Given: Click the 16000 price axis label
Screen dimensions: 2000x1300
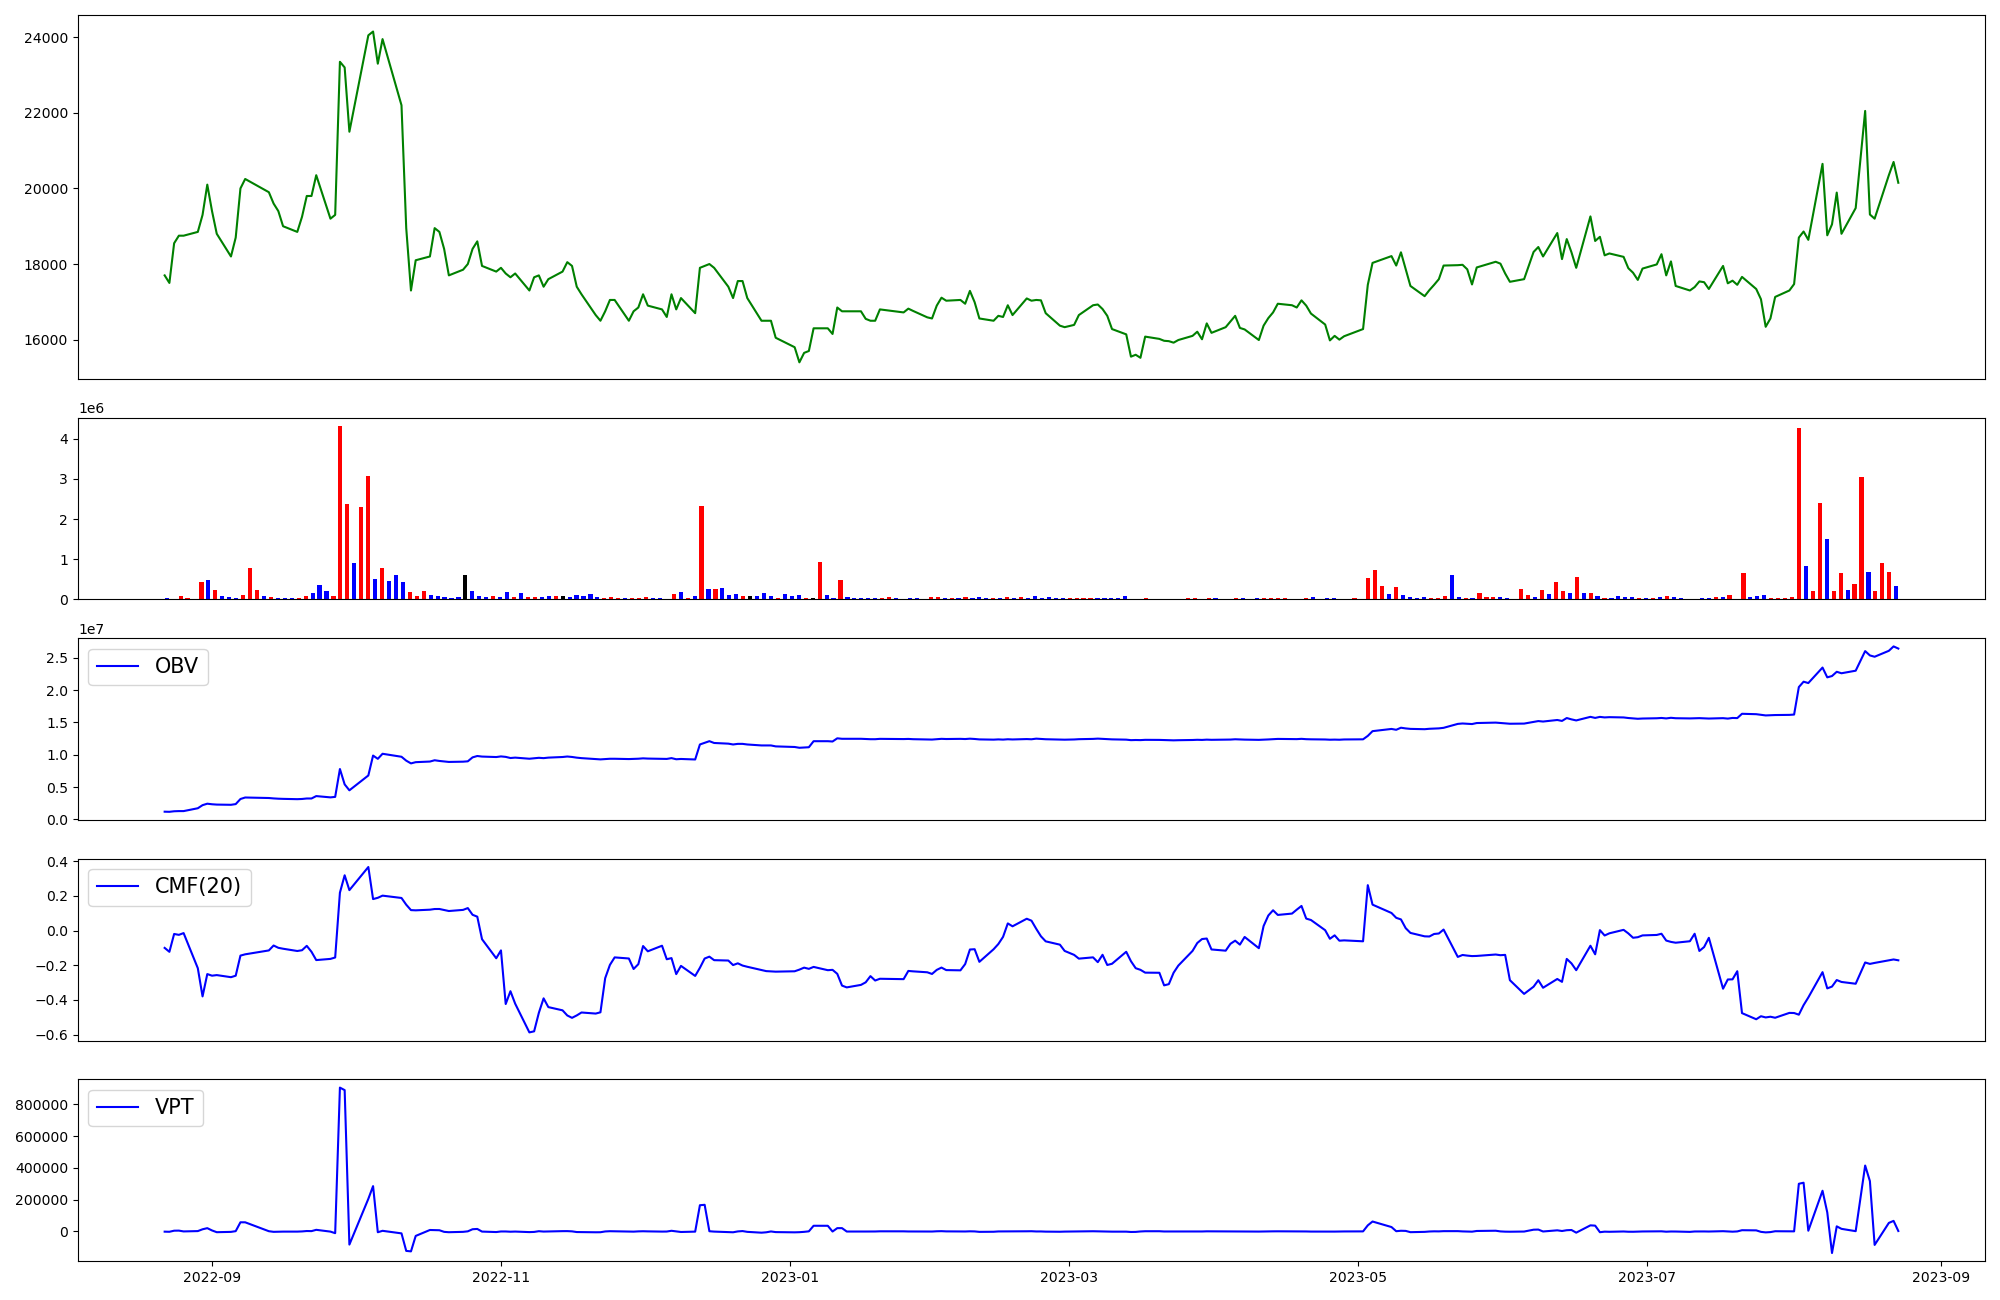Looking at the screenshot, I should click(47, 340).
